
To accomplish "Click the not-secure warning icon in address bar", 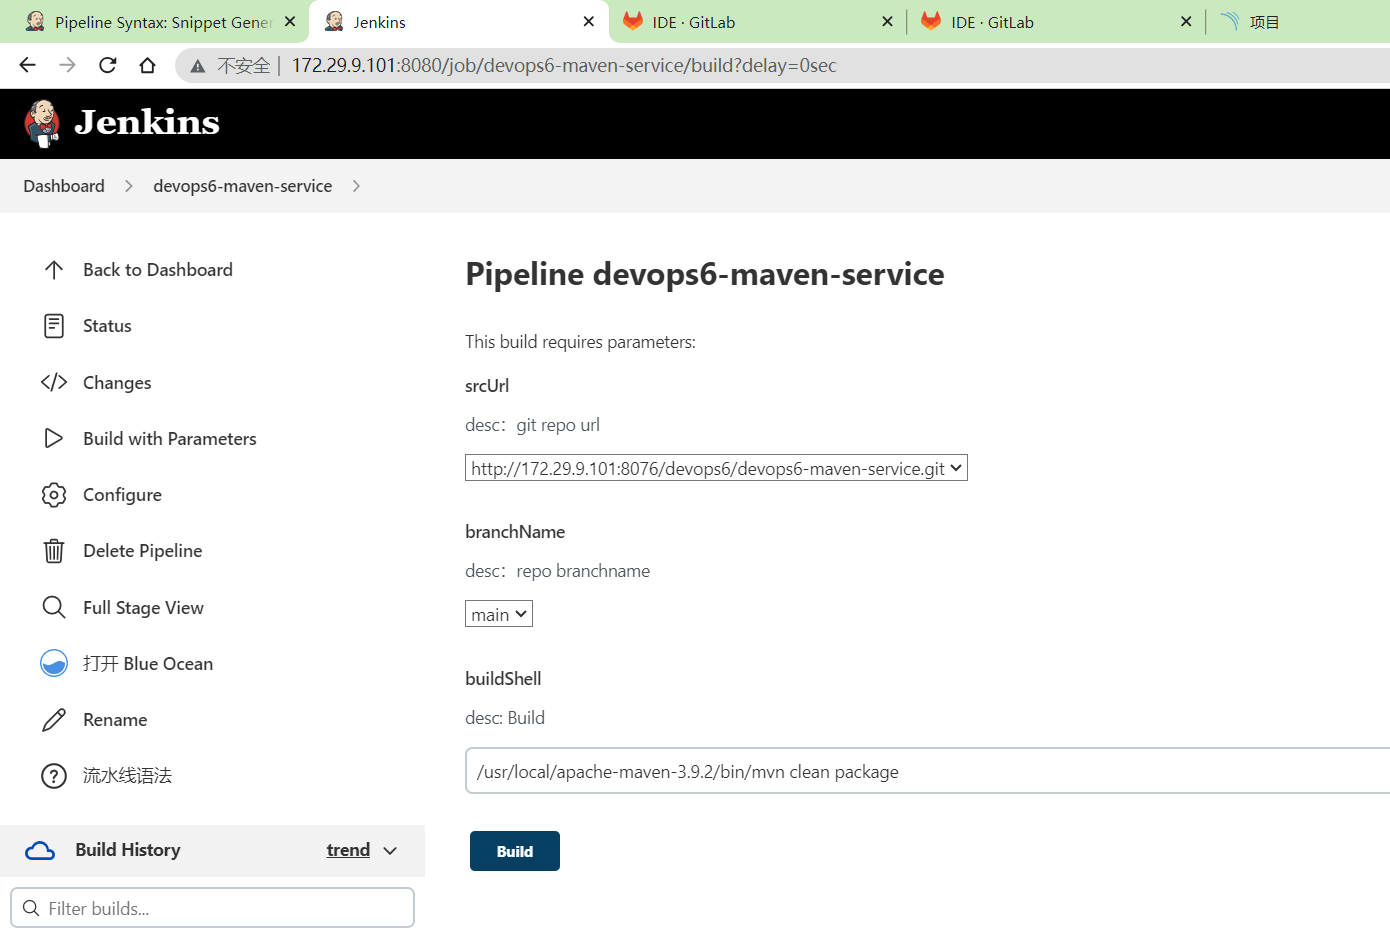I will pyautogui.click(x=198, y=66).
